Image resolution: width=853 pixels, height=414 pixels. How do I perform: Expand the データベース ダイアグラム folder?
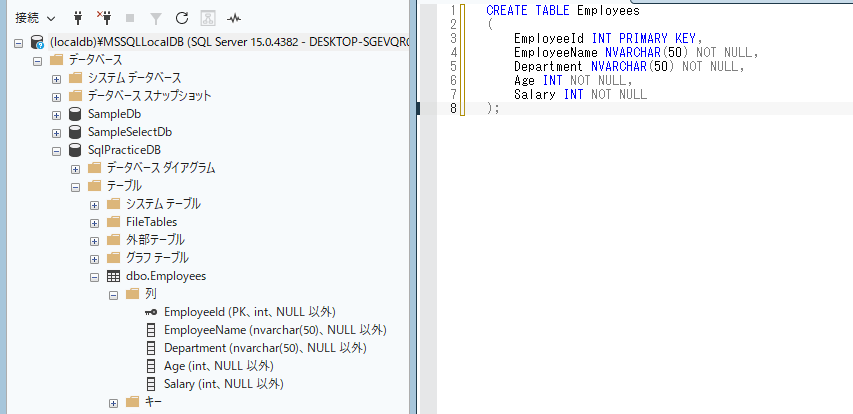(x=76, y=169)
